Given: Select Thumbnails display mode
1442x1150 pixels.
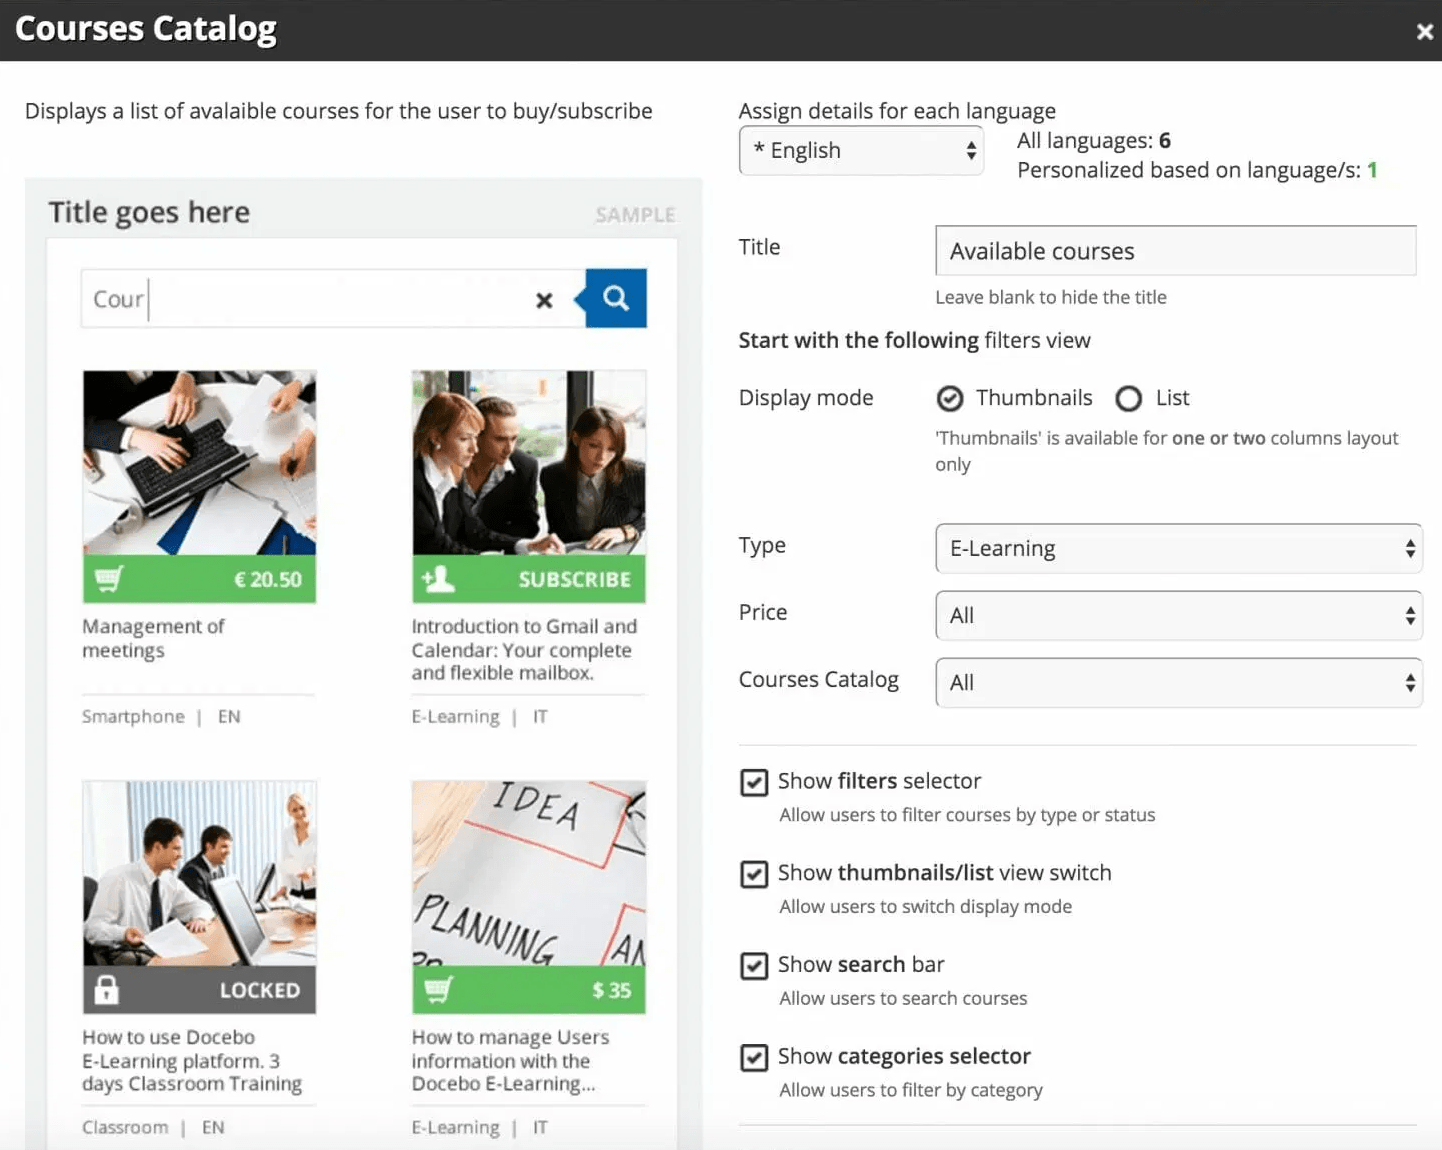Looking at the screenshot, I should coord(950,399).
